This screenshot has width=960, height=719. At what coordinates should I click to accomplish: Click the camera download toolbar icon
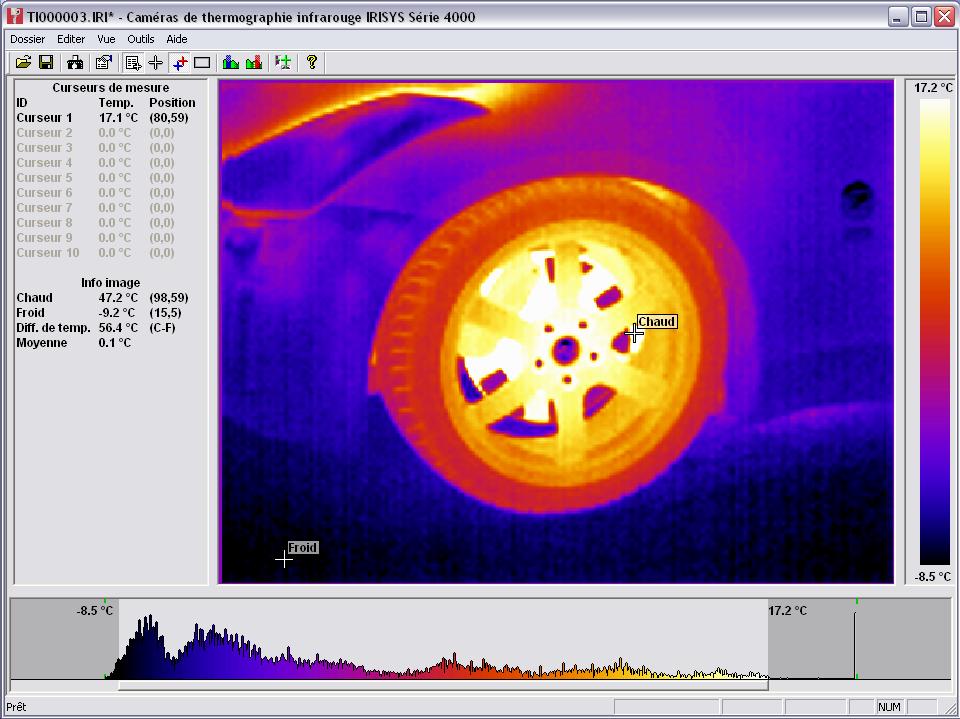point(75,62)
